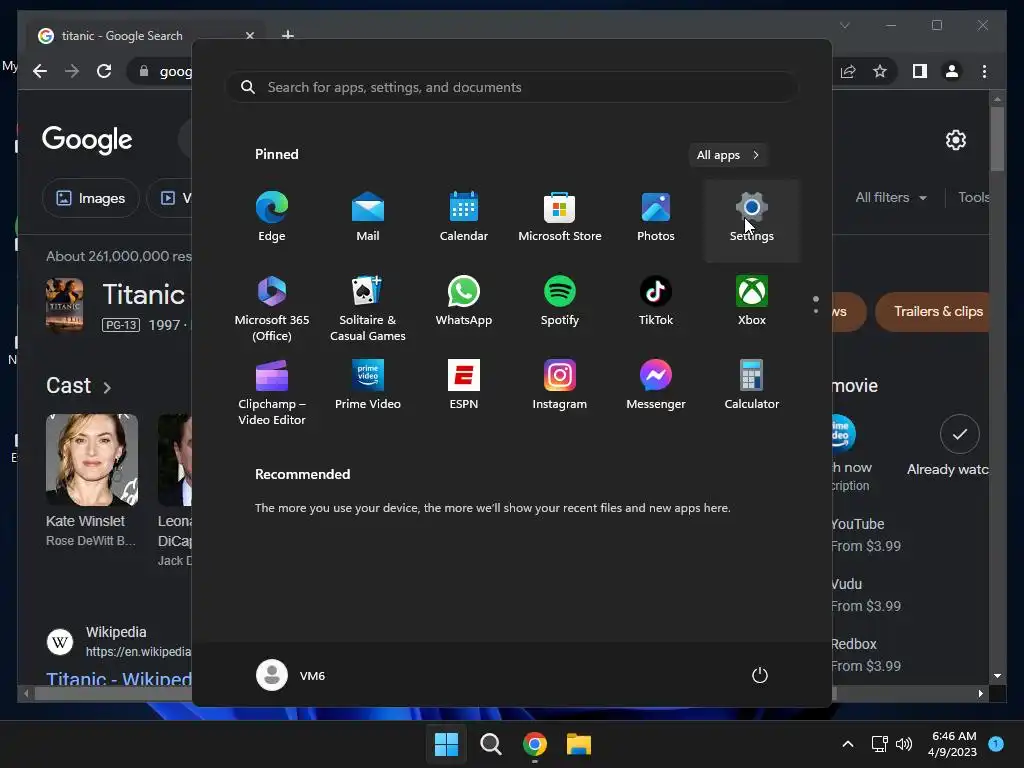
Task: Go to next page of pinned apps
Action: point(816,311)
